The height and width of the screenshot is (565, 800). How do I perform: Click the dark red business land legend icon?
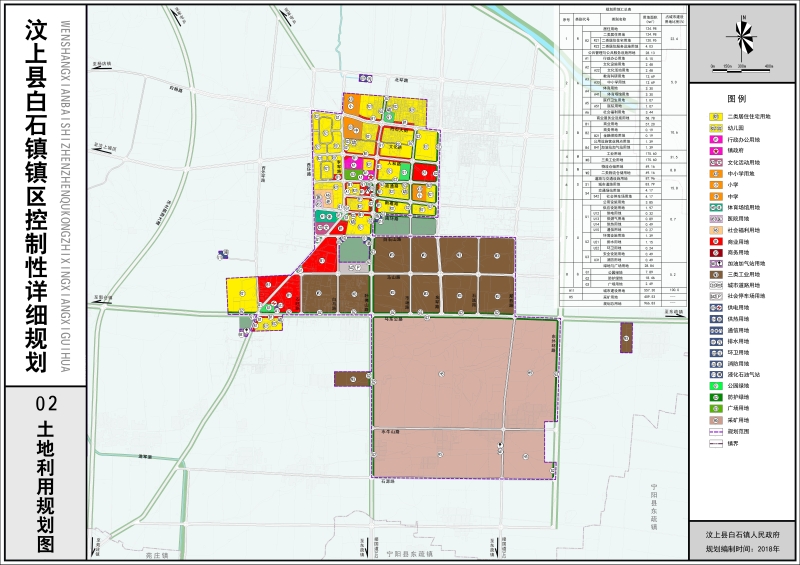pos(715,252)
